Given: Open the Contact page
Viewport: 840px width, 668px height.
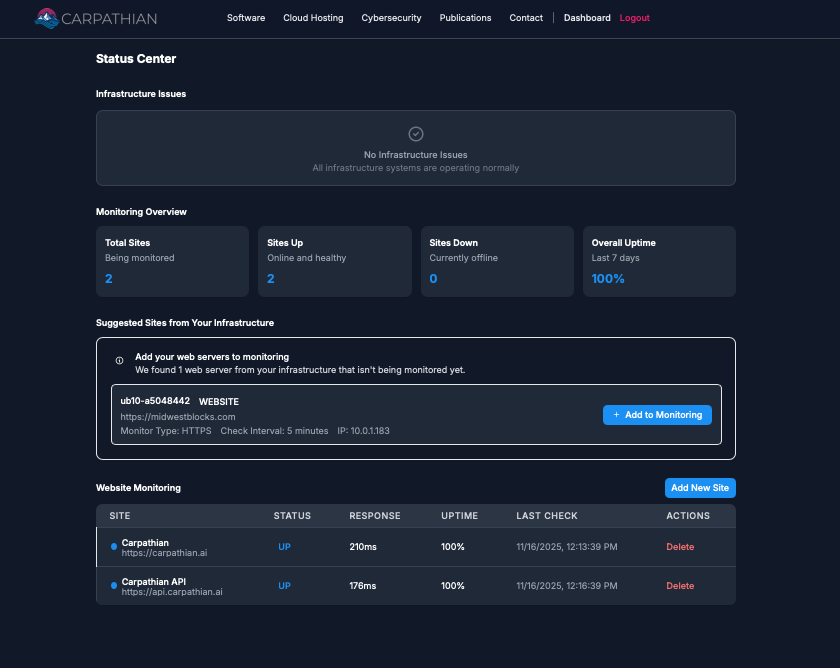Looking at the screenshot, I should (x=526, y=17).
